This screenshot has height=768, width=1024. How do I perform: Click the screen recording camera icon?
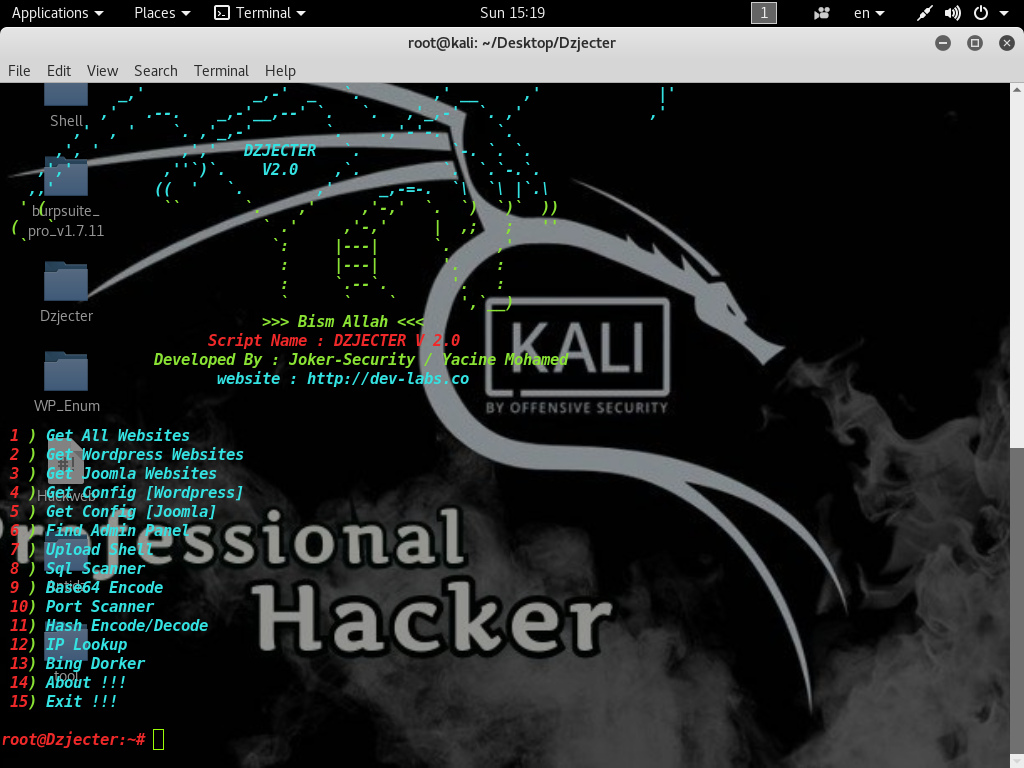(x=822, y=13)
